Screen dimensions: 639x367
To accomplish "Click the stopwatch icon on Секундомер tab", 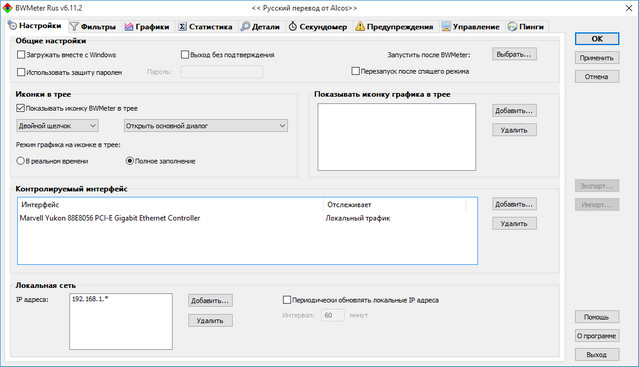I will pyautogui.click(x=293, y=26).
